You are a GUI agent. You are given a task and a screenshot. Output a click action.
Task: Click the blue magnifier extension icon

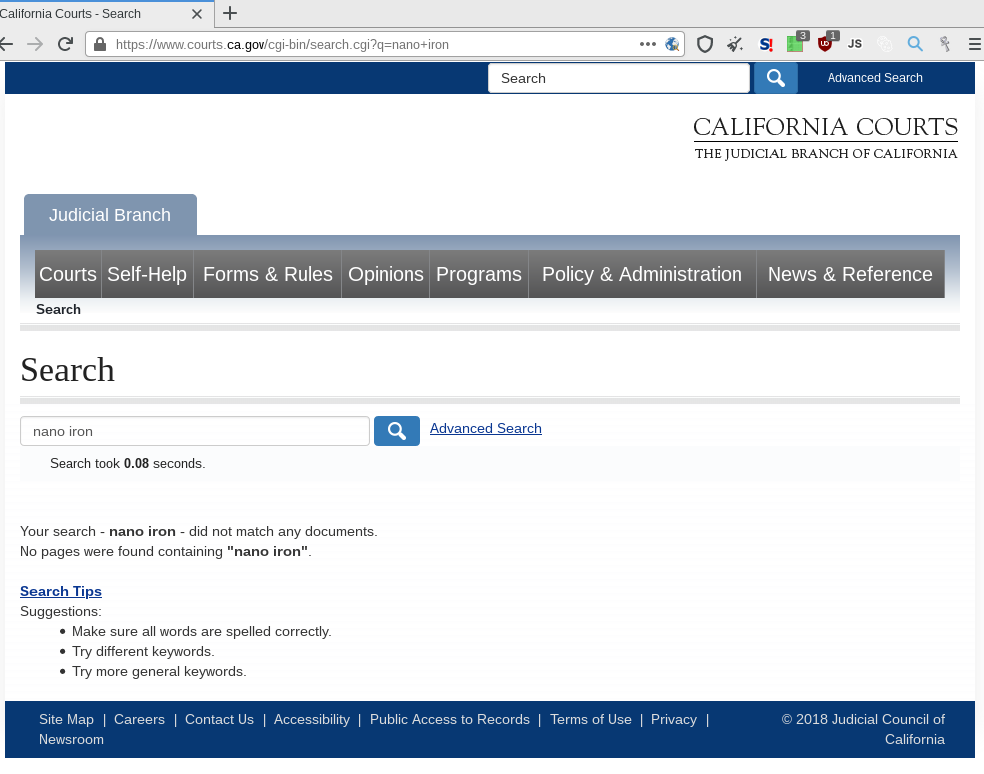click(915, 45)
